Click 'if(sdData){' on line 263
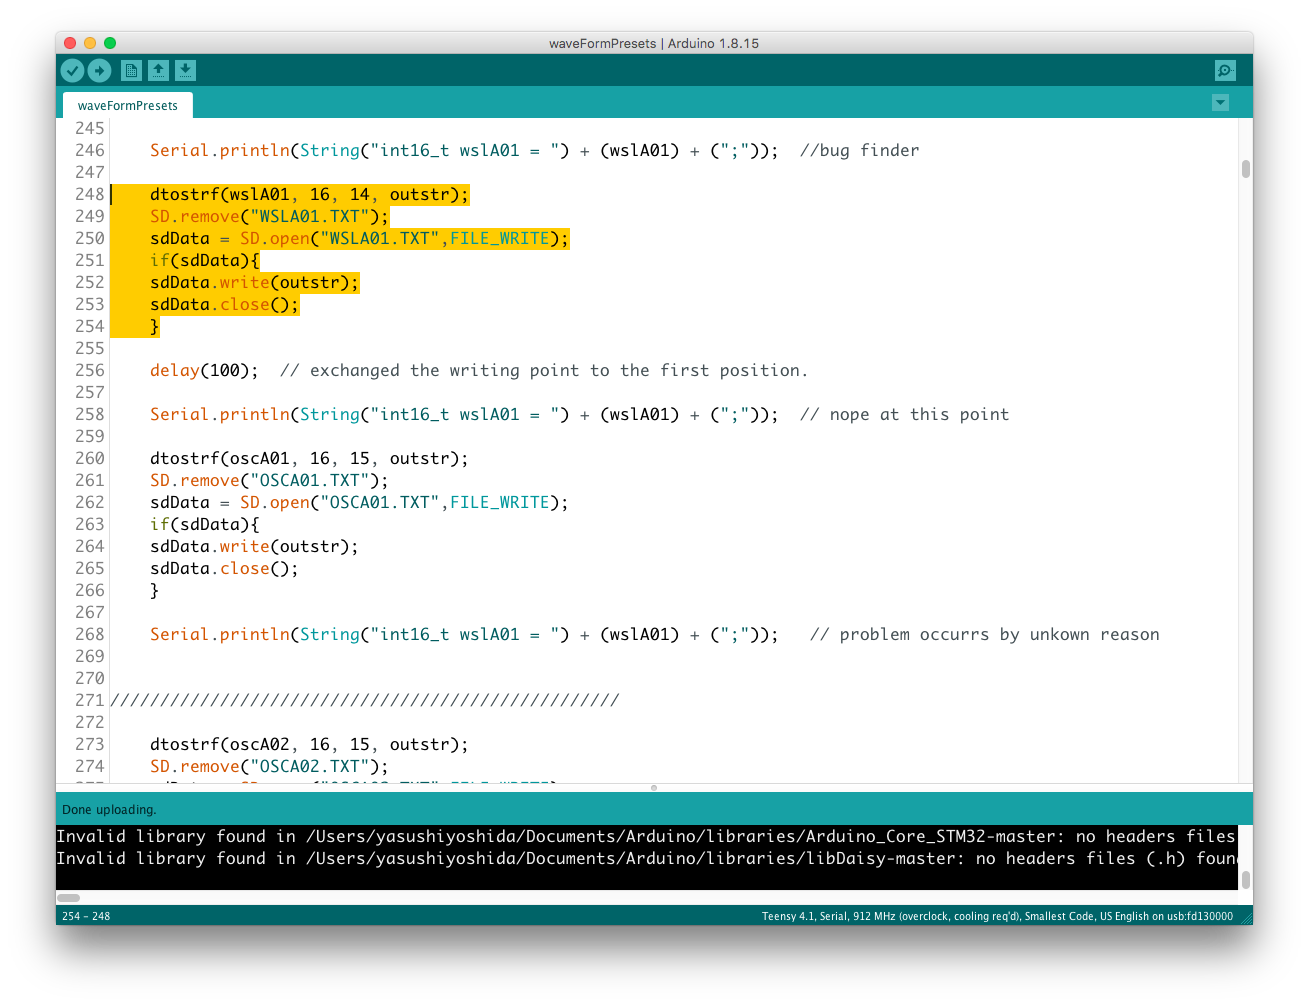1309x1005 pixels. pyautogui.click(x=204, y=524)
